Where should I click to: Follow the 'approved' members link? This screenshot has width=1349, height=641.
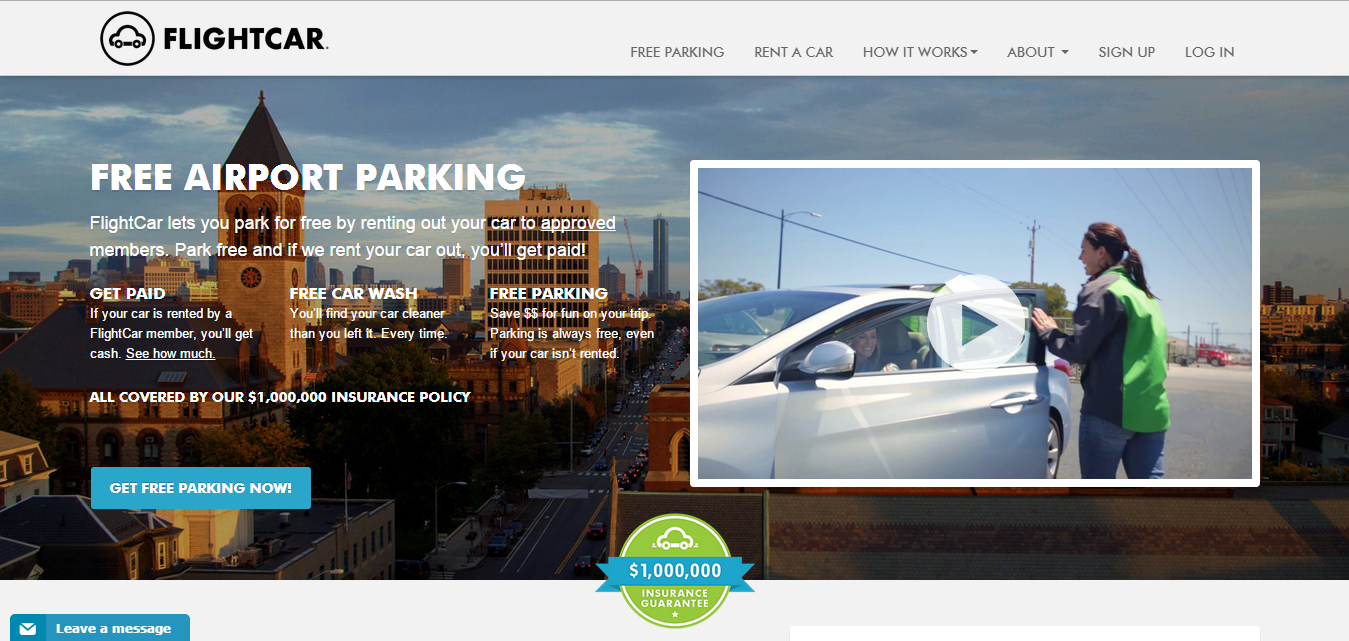[578, 223]
